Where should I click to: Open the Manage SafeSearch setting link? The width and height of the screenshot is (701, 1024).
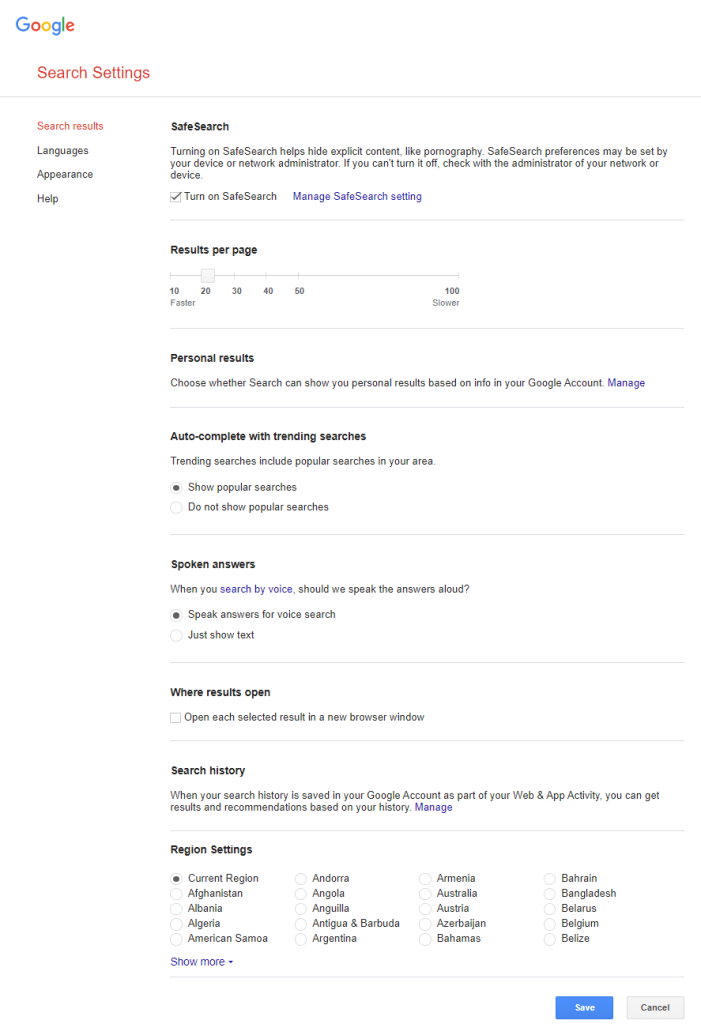pyautogui.click(x=357, y=196)
